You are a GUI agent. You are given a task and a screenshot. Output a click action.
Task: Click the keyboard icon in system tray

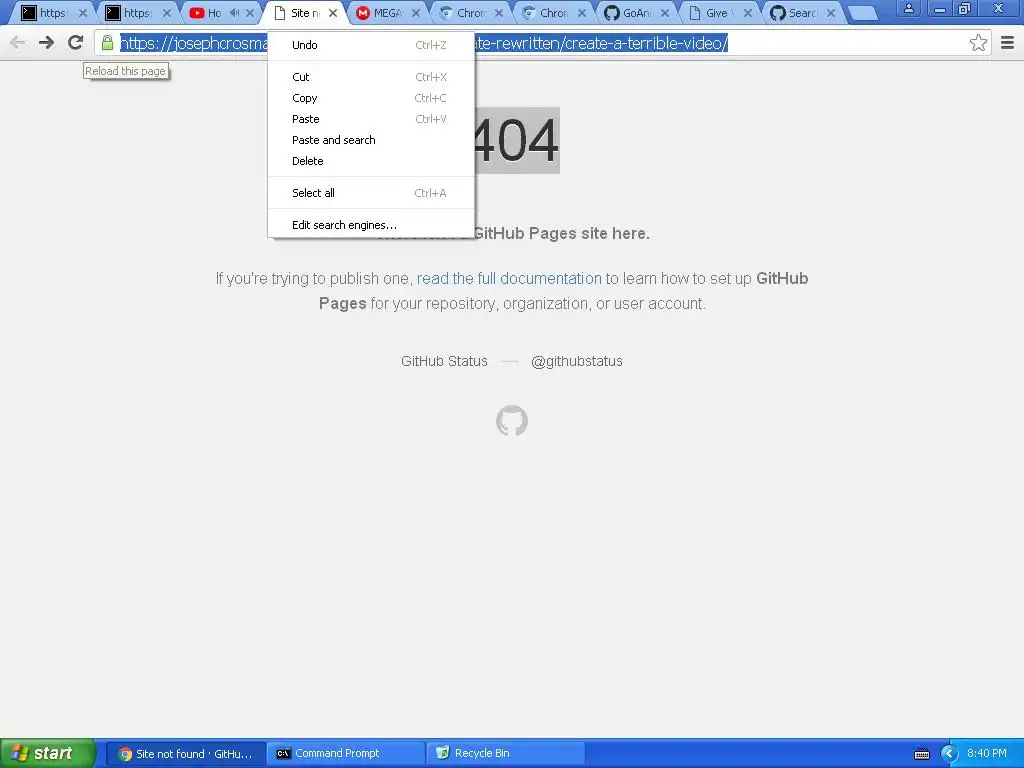tap(921, 754)
